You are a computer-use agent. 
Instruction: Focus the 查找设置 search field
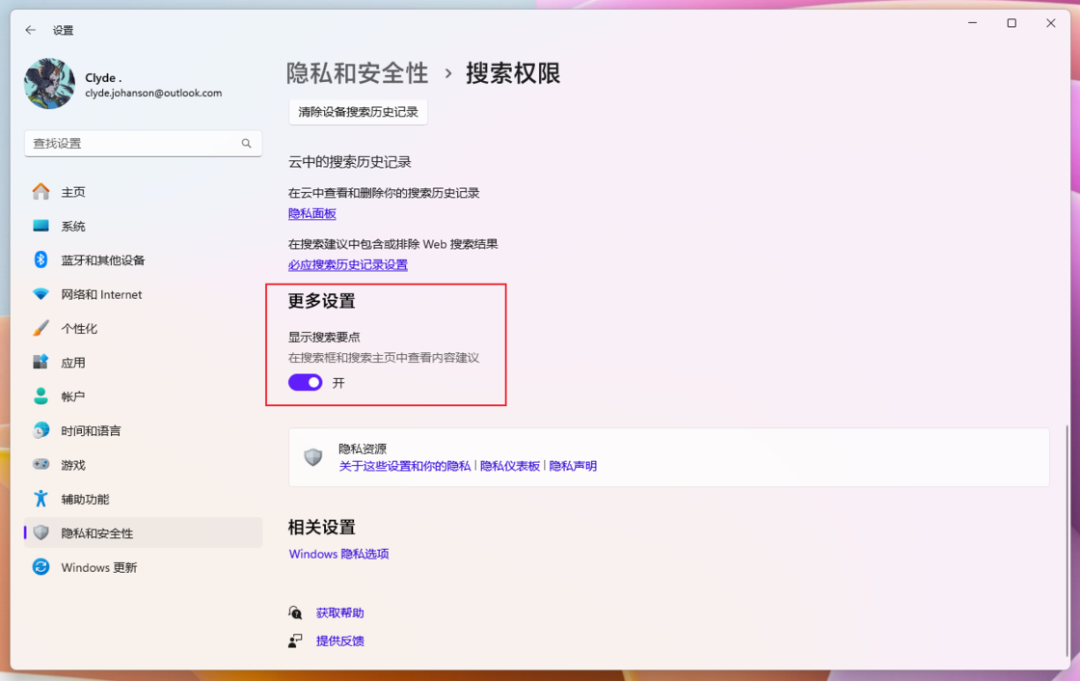pos(143,143)
